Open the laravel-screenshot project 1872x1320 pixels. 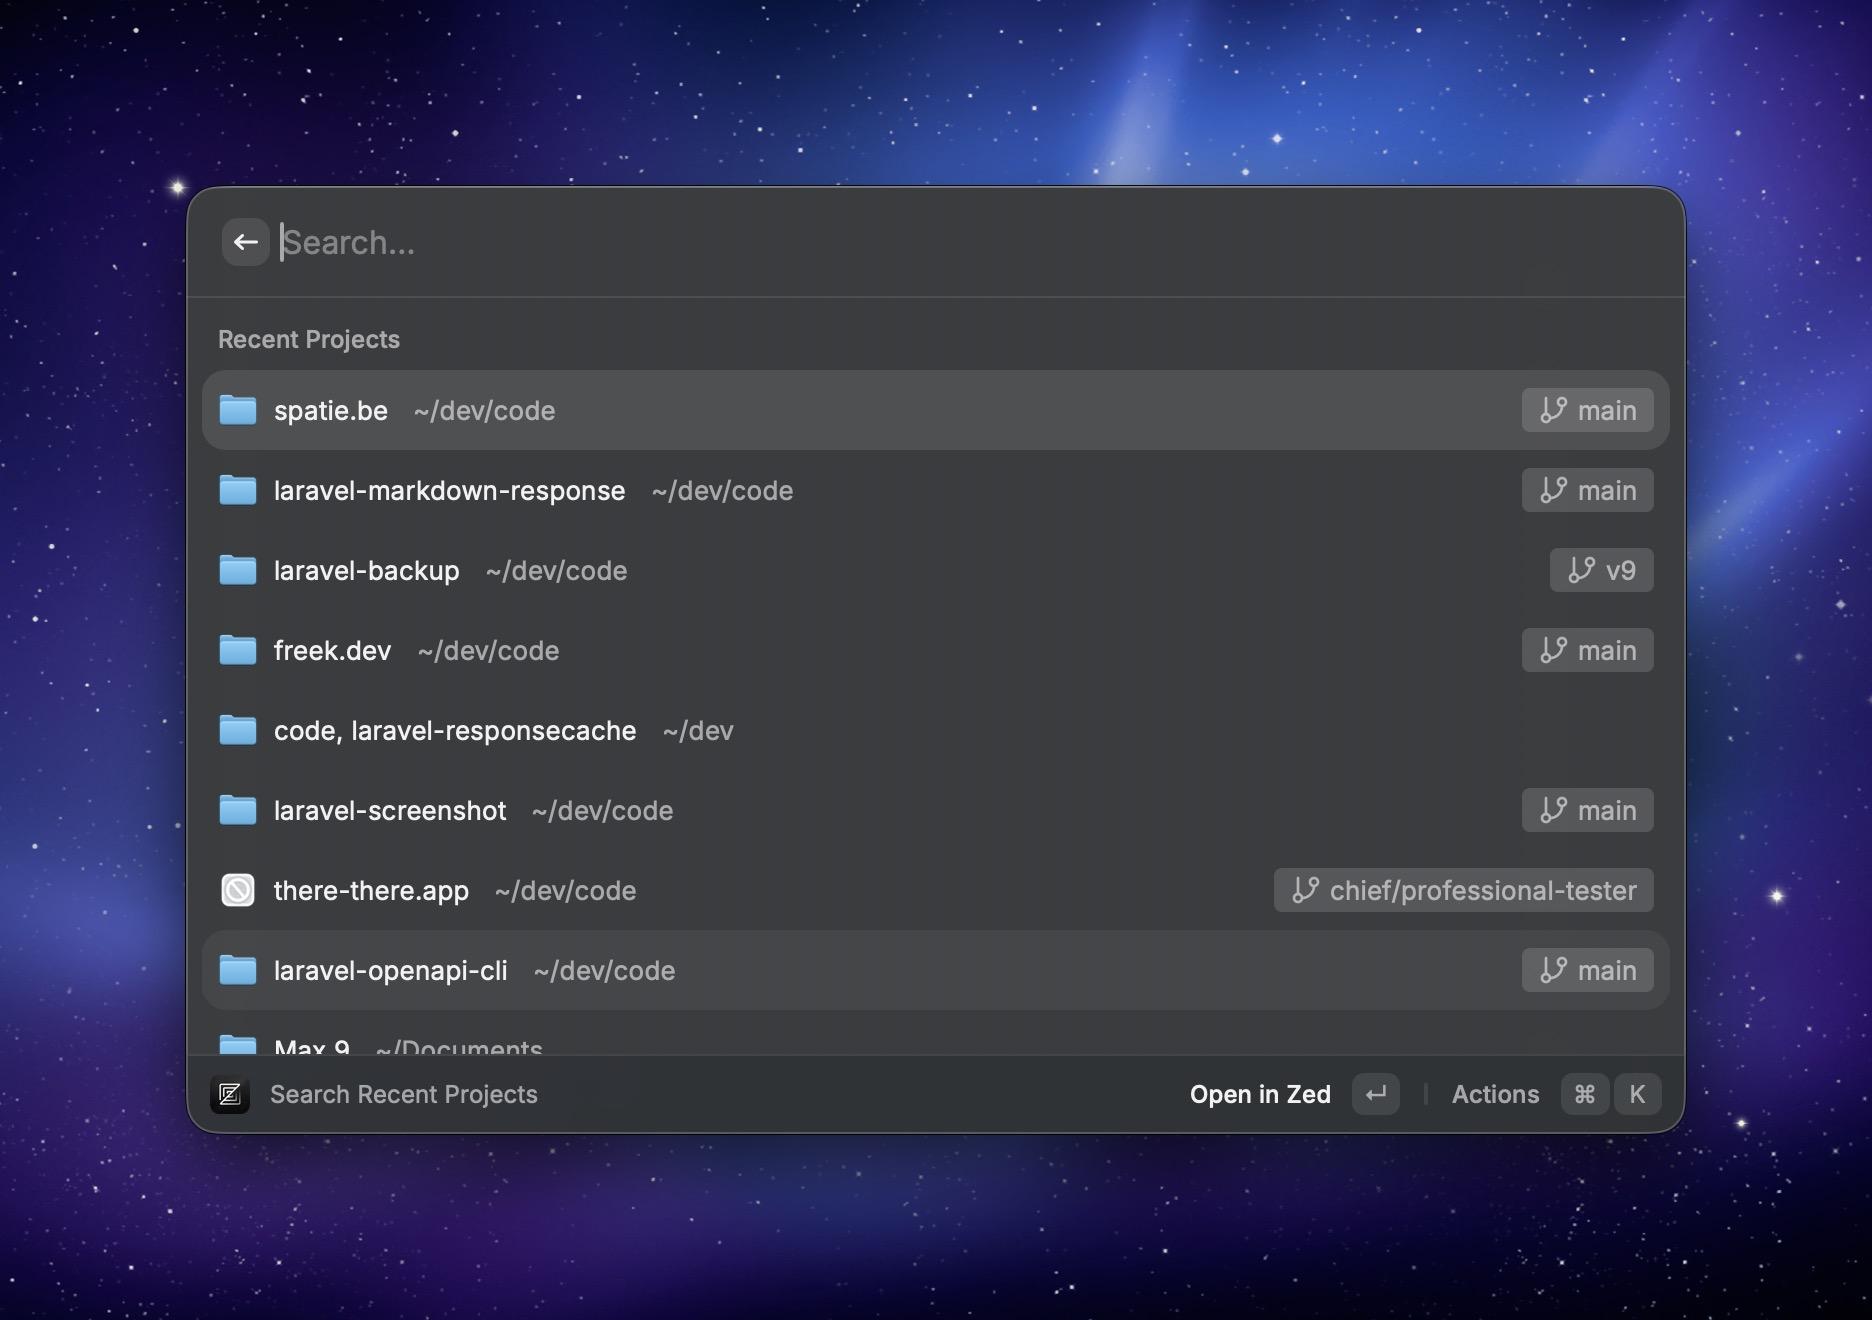point(700,810)
